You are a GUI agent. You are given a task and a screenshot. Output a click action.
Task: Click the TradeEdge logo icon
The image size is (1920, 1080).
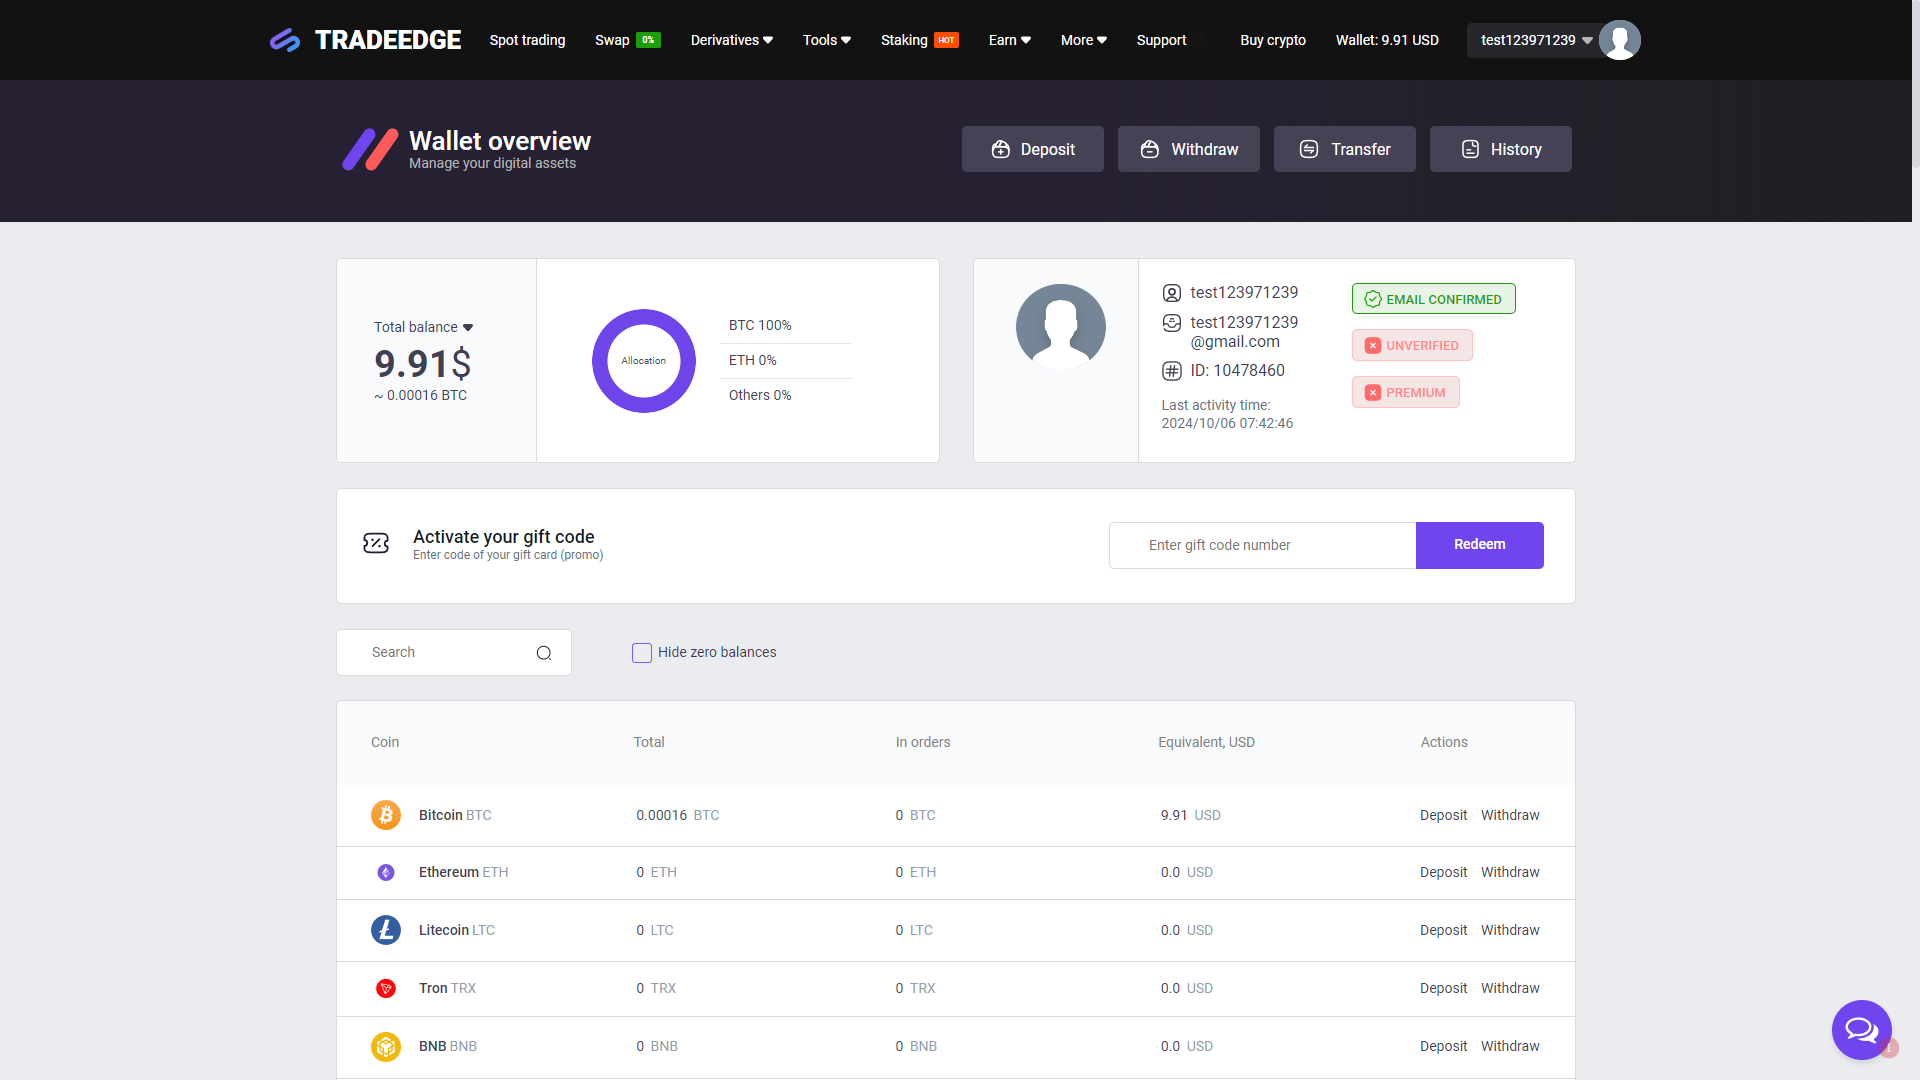point(285,40)
